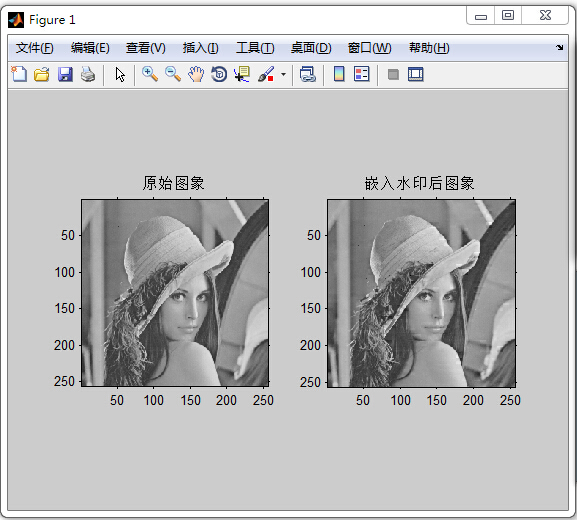Click the Link Plot icon
The width and height of the screenshot is (577, 520).
pos(308,74)
